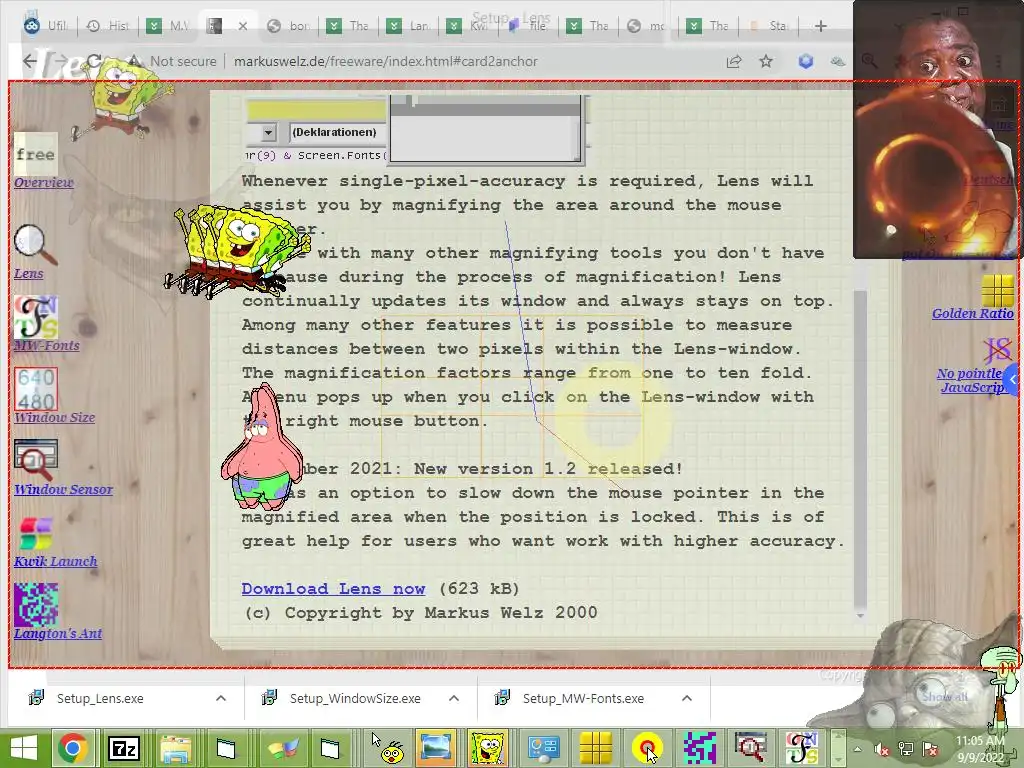Follow the Golden Ratio text link

click(973, 313)
